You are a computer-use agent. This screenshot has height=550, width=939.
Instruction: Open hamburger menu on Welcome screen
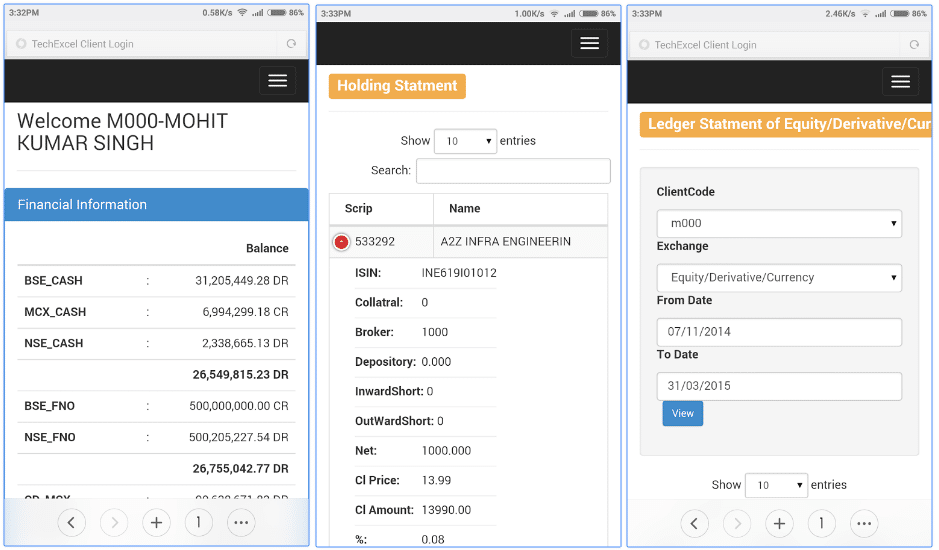pos(277,81)
